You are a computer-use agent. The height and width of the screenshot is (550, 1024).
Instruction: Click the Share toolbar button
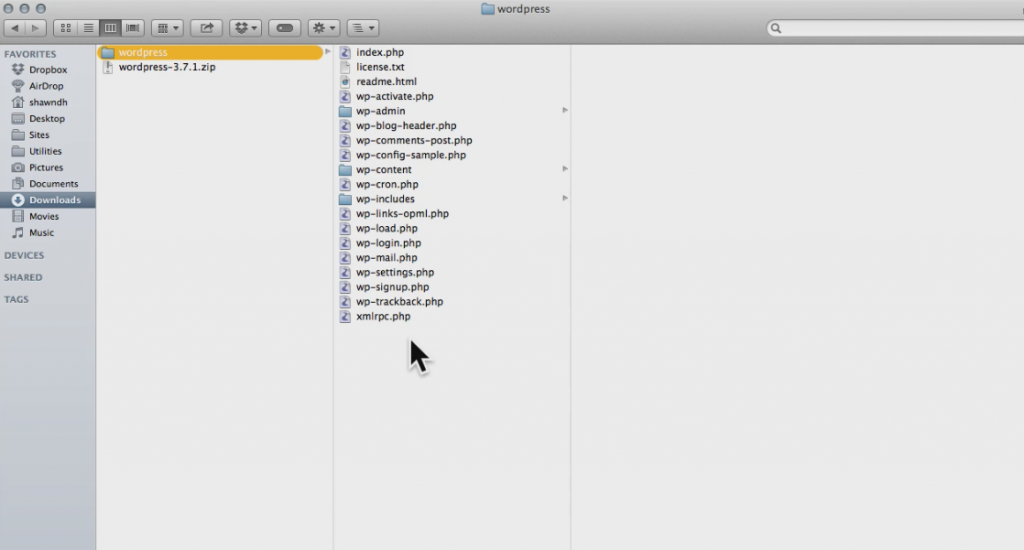point(206,28)
